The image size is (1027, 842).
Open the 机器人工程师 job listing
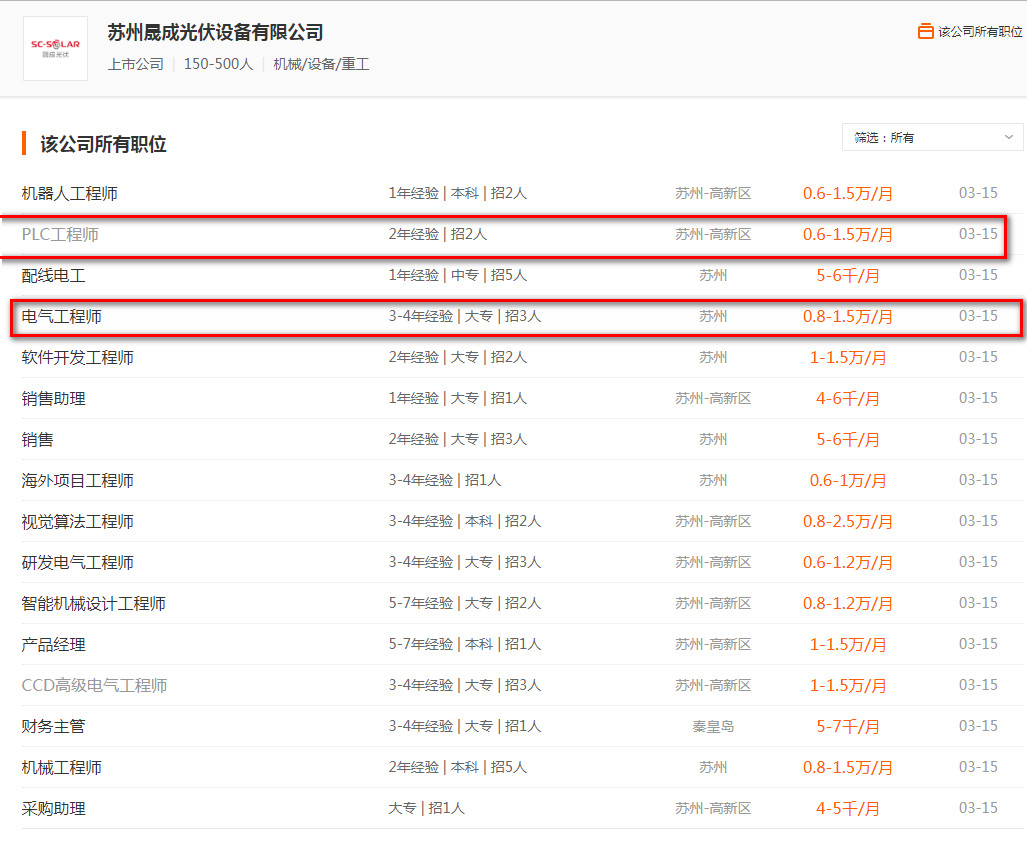(70, 193)
